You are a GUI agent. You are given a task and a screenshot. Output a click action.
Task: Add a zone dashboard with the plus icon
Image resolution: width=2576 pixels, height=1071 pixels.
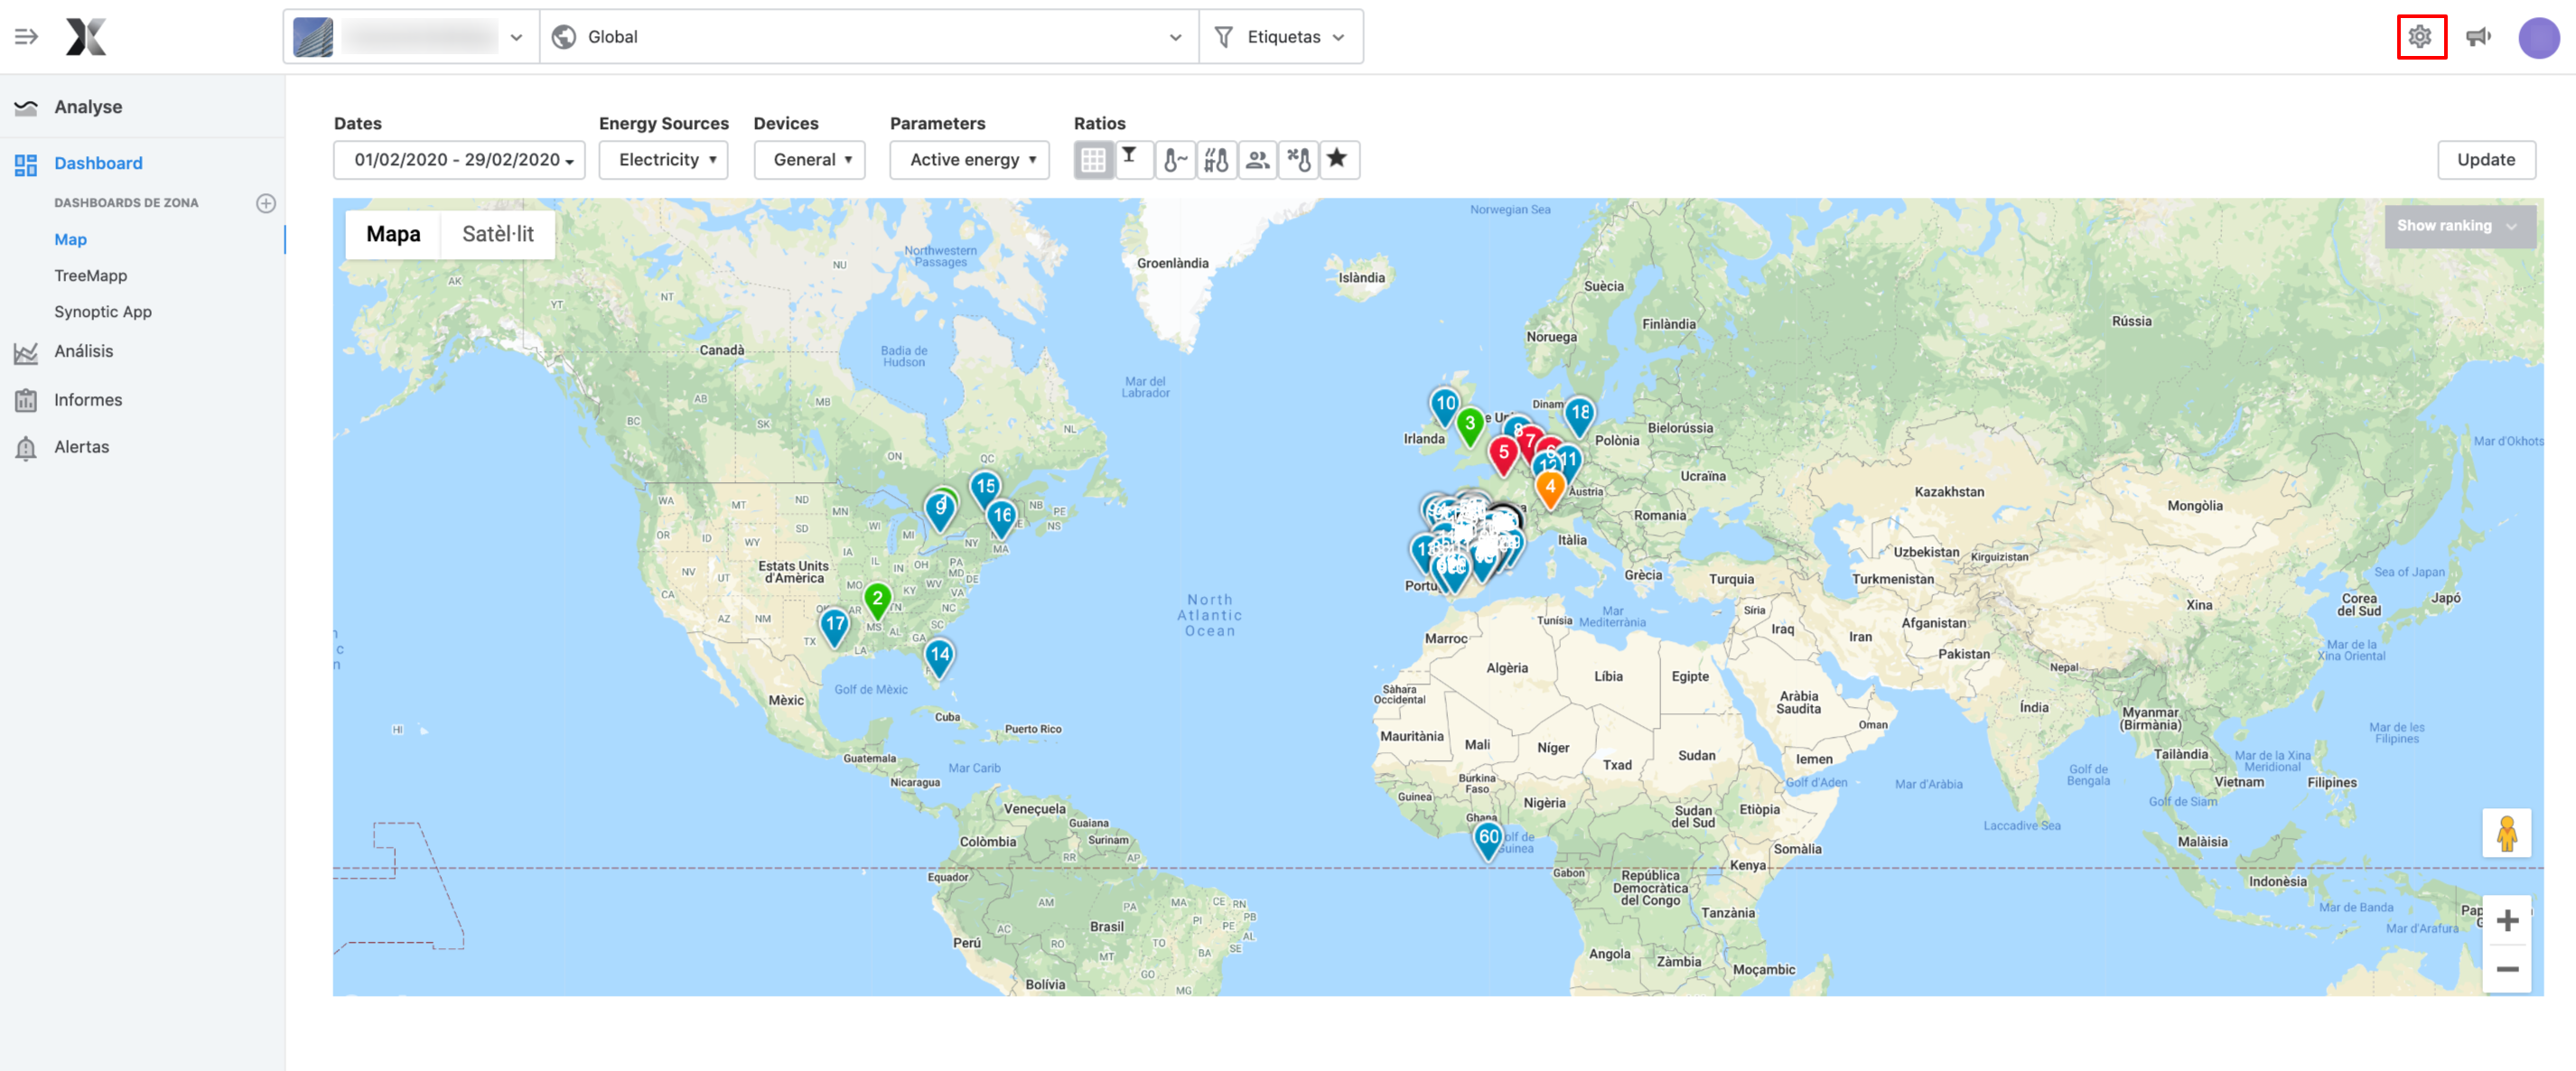pos(265,203)
